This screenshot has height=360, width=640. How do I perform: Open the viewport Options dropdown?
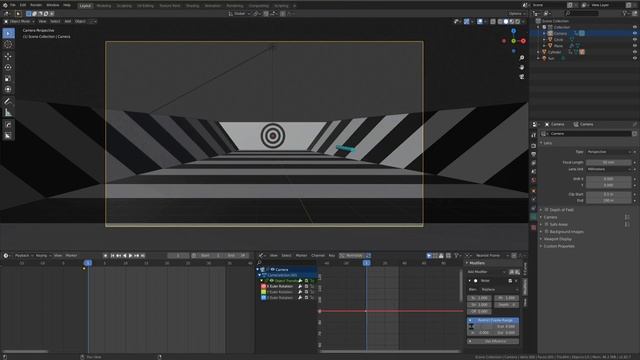516,13
